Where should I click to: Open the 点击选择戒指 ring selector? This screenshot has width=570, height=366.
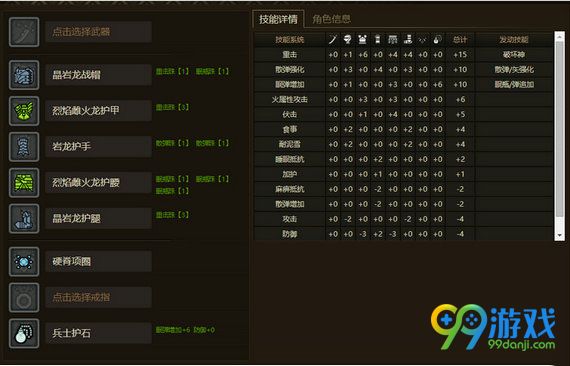tap(99, 298)
